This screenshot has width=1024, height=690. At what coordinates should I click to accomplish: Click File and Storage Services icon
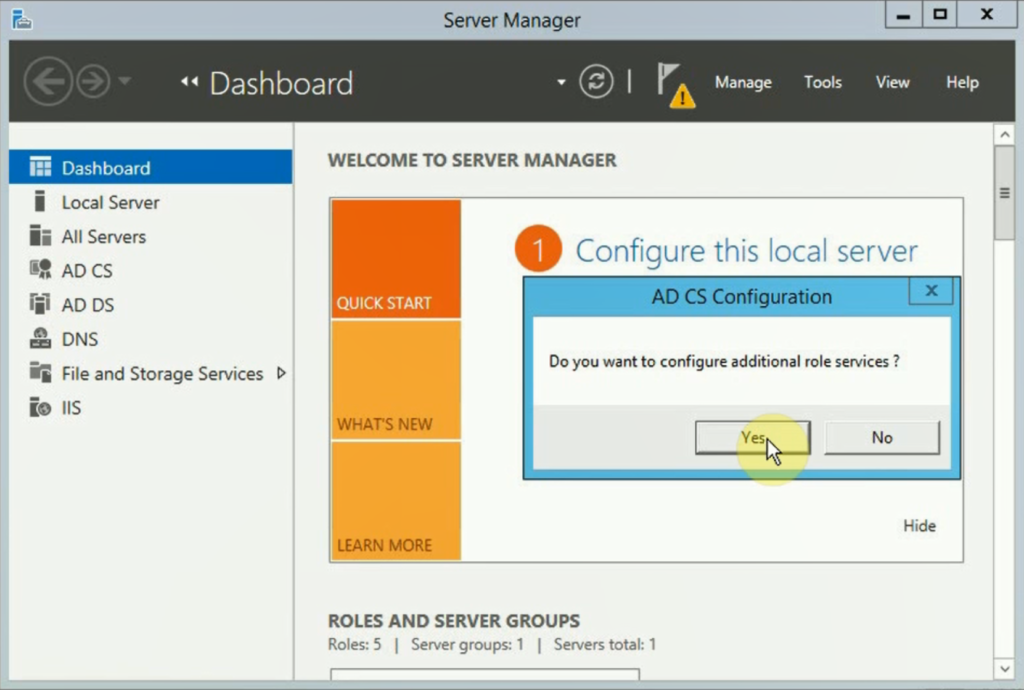(x=40, y=373)
